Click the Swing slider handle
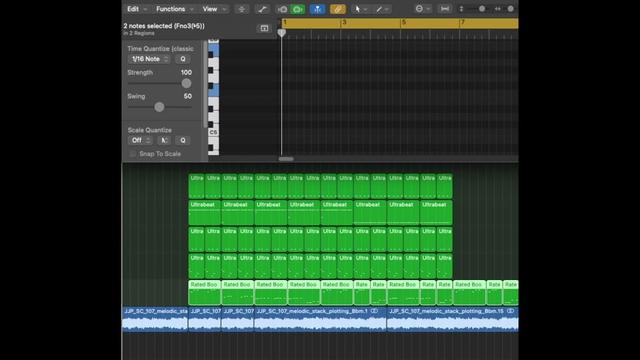The height and width of the screenshot is (360, 640). point(159,107)
